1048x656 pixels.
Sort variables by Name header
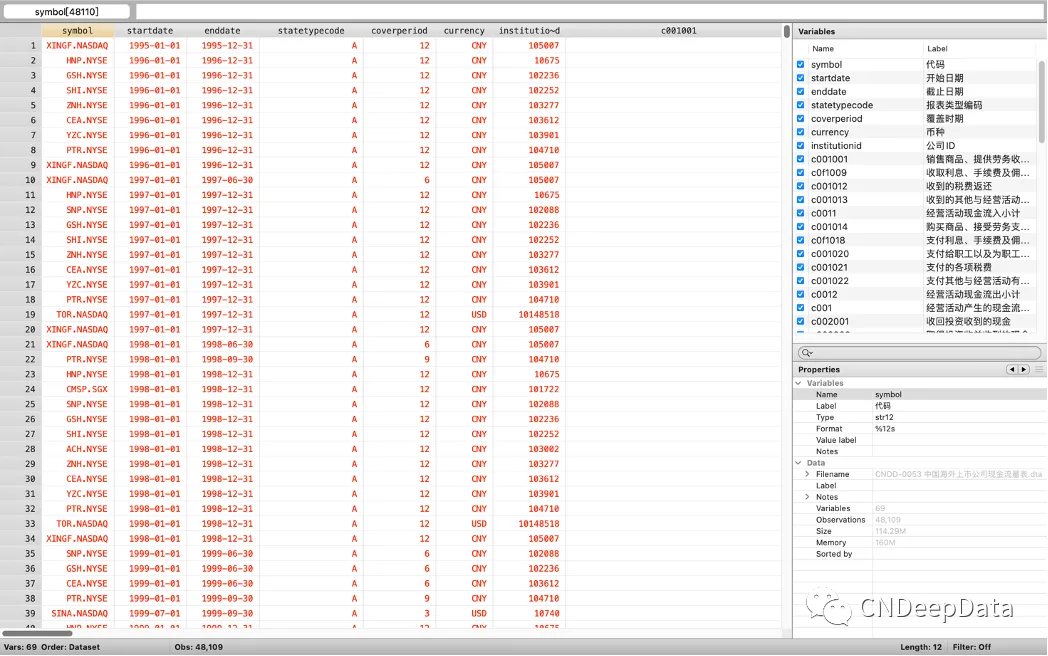click(823, 49)
